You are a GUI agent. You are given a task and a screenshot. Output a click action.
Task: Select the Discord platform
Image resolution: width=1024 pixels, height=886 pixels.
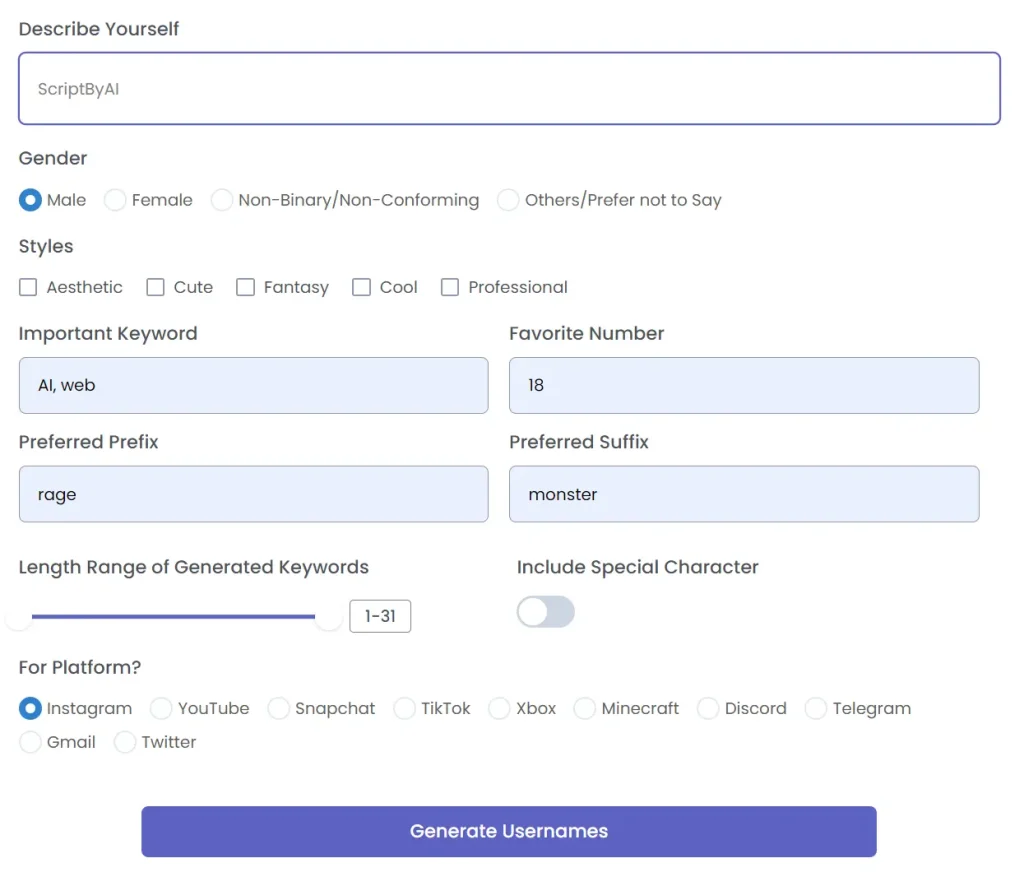[708, 708]
